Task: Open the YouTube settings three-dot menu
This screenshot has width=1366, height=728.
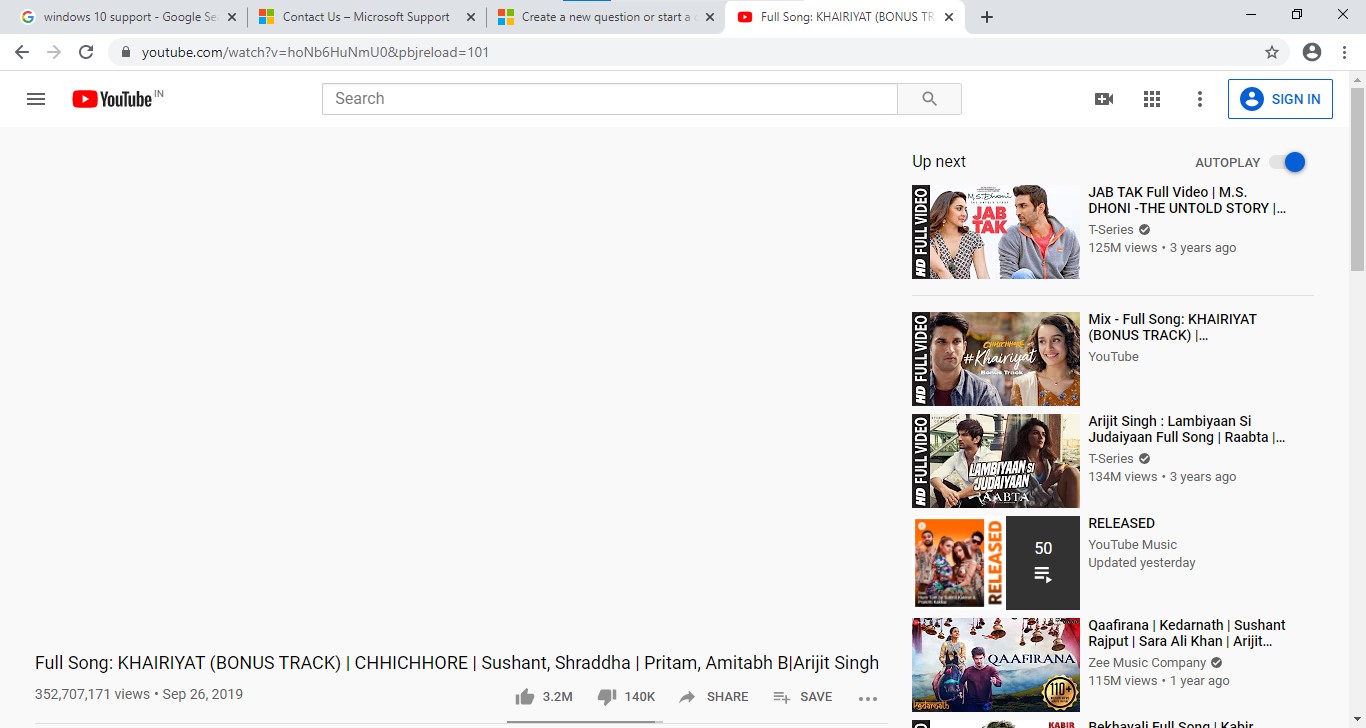Action: (1200, 99)
